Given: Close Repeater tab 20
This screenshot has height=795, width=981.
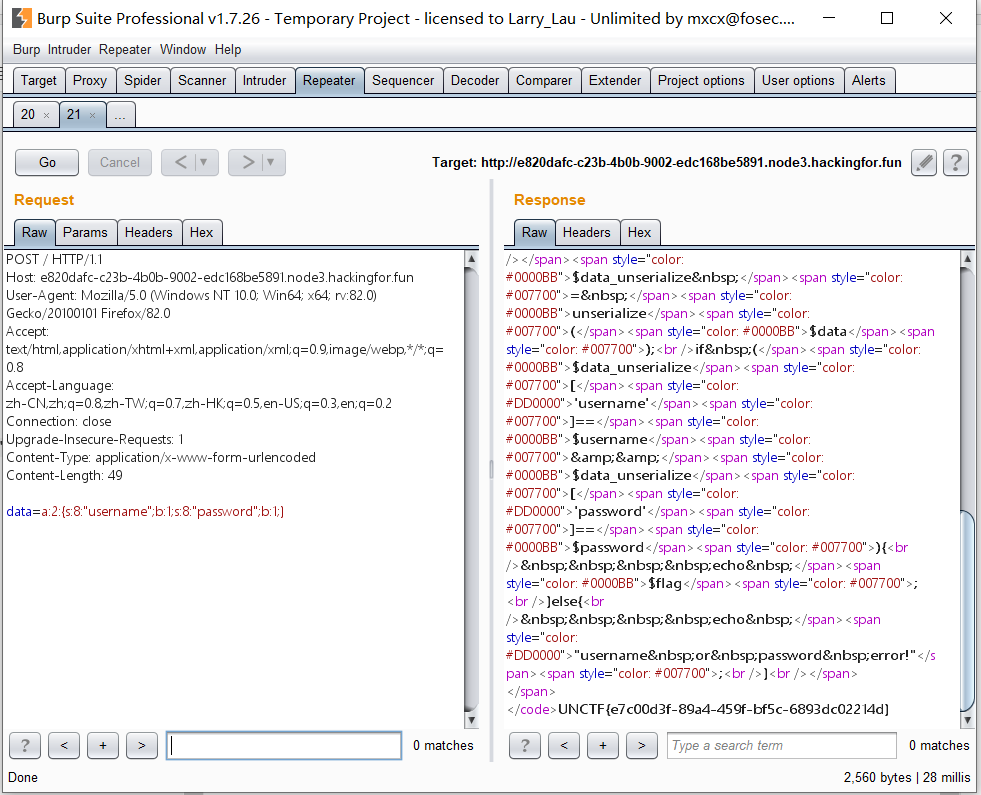Looking at the screenshot, I should pyautogui.click(x=46, y=115).
